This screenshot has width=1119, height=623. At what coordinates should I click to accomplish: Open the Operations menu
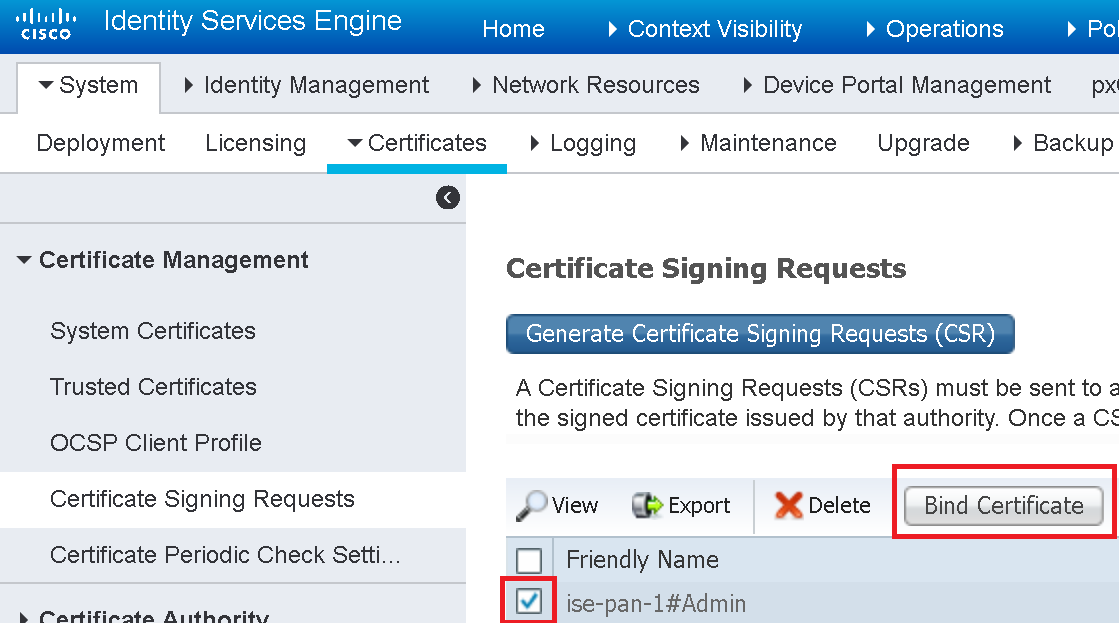pos(942,29)
